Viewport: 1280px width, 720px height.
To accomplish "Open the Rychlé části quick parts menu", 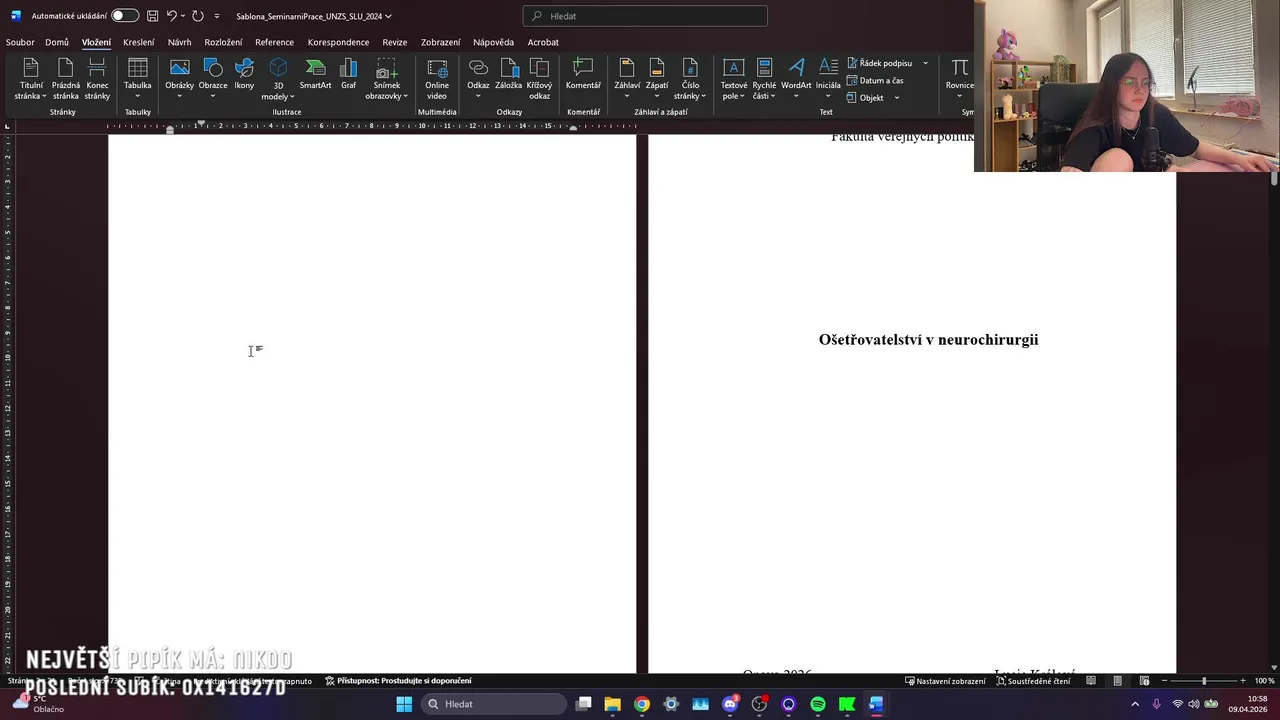I will tap(764, 79).
